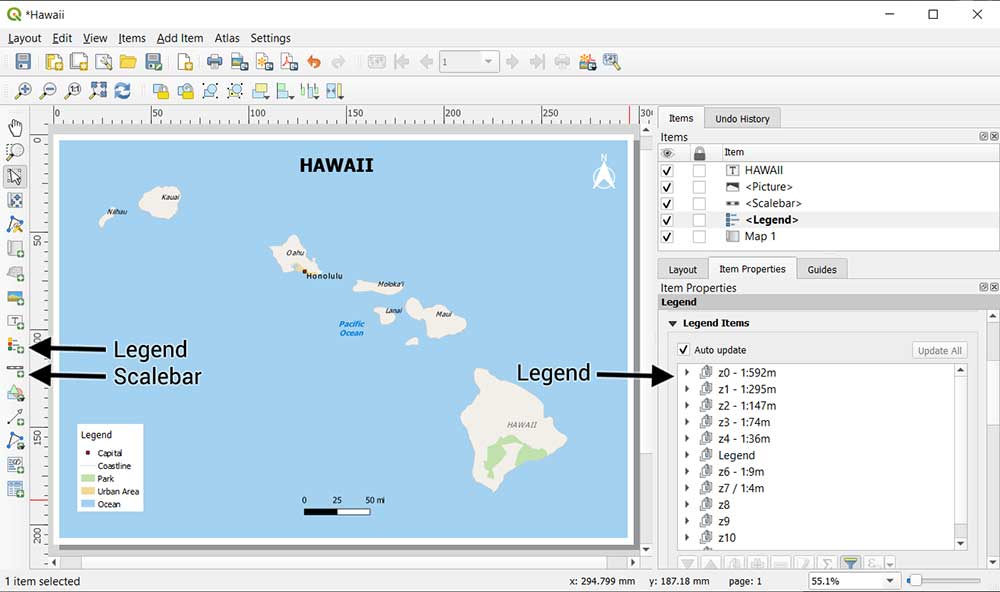This screenshot has width=1000, height=592.
Task: Select the Add Map tool
Action: (15, 249)
